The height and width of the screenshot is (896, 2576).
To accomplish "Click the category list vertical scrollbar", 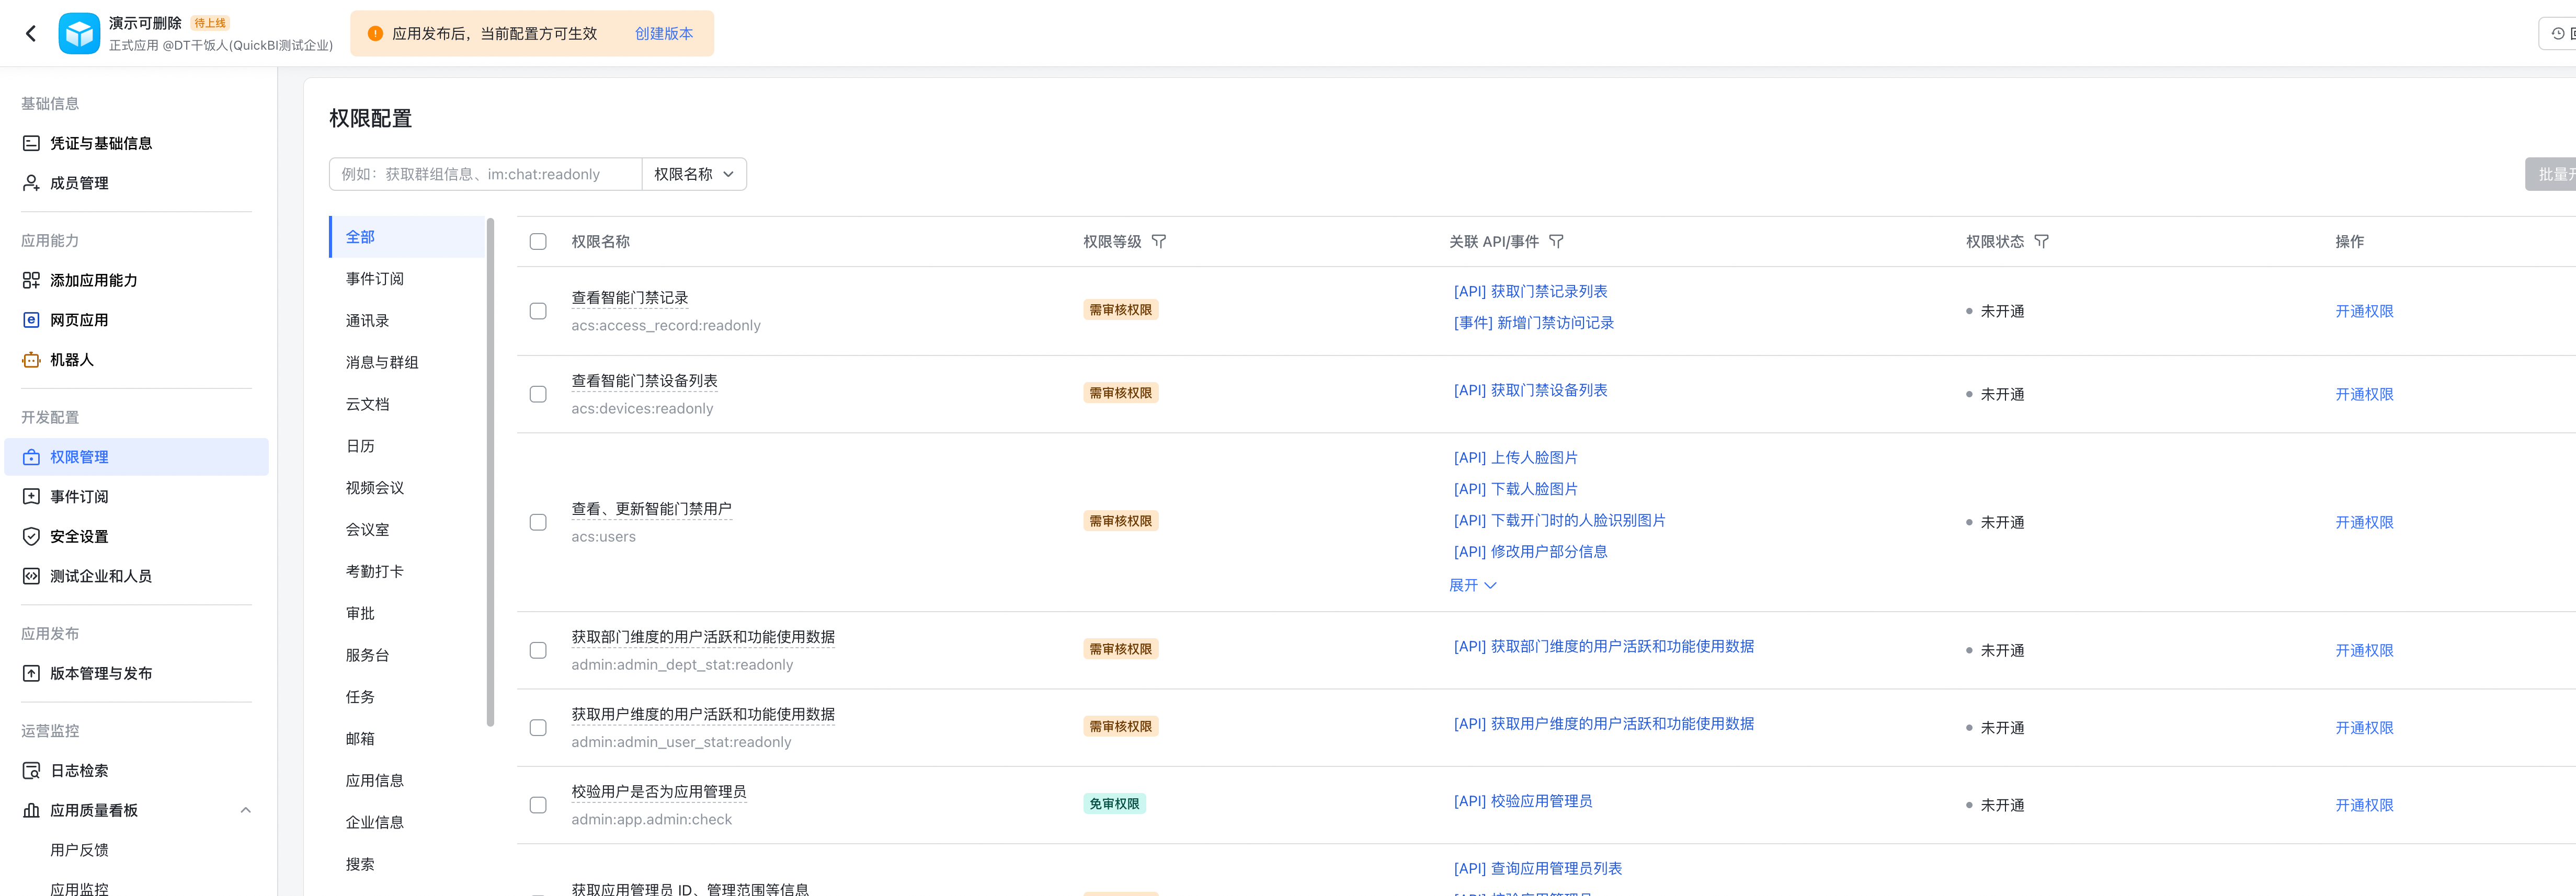I will [x=490, y=470].
